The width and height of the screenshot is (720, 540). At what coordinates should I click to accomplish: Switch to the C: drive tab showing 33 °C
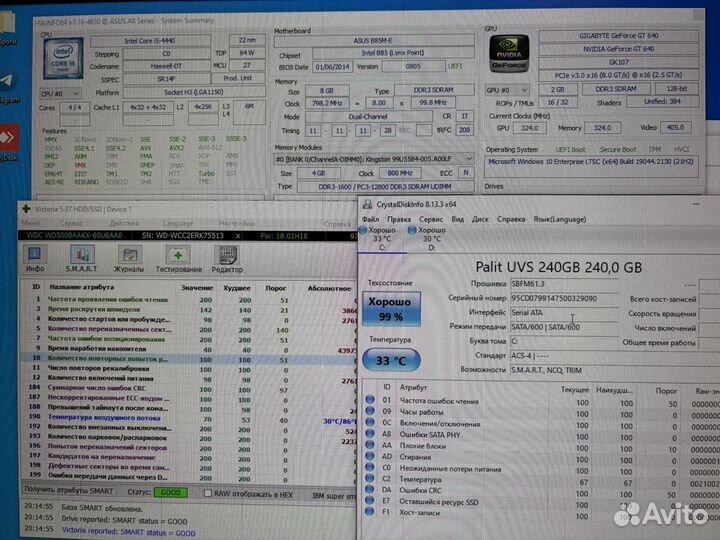click(x=382, y=239)
